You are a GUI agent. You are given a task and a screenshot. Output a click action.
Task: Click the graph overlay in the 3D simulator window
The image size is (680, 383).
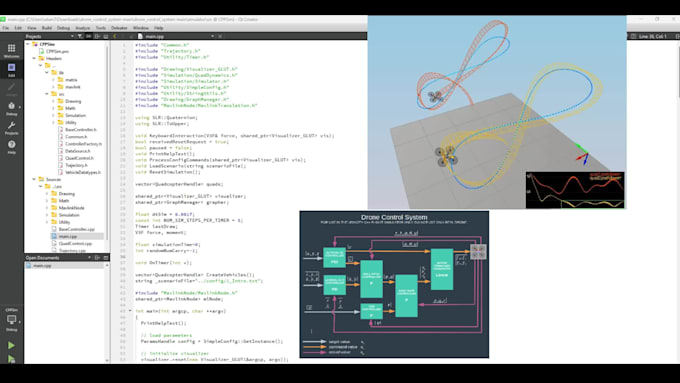pyautogui.click(x=575, y=190)
